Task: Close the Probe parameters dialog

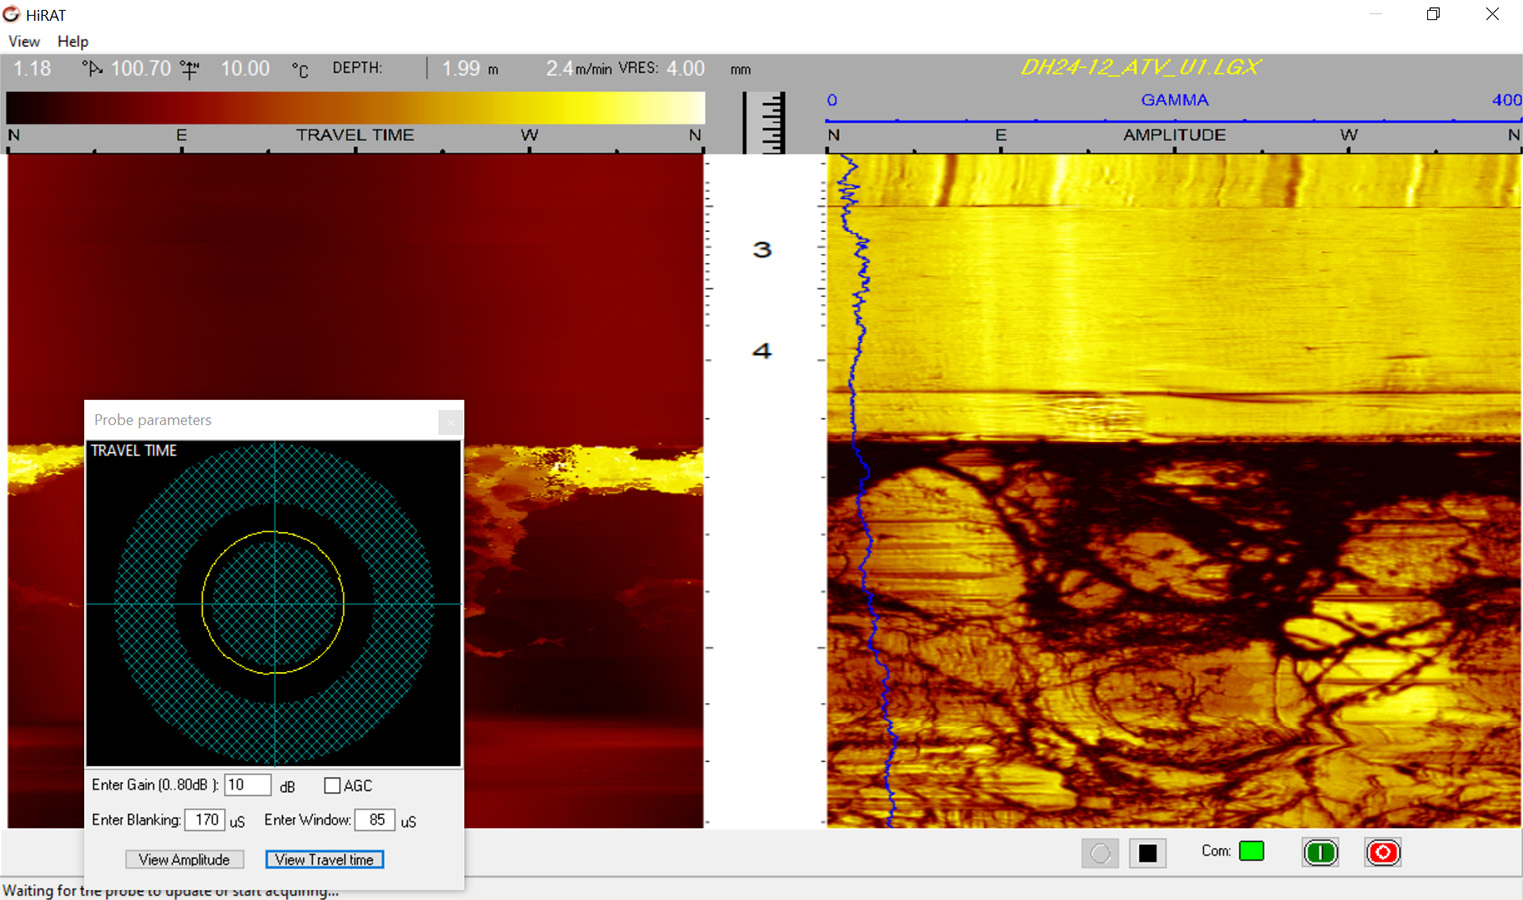Action: [450, 422]
